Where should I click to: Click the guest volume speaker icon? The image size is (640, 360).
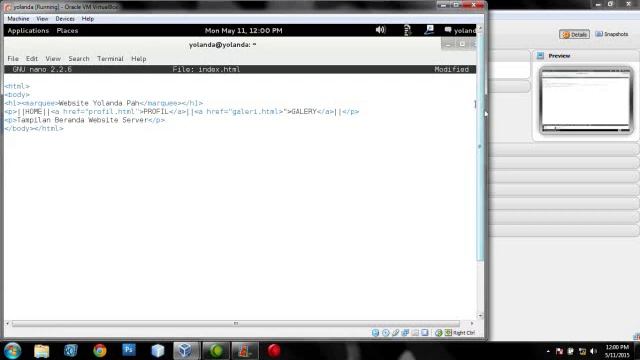point(380,30)
